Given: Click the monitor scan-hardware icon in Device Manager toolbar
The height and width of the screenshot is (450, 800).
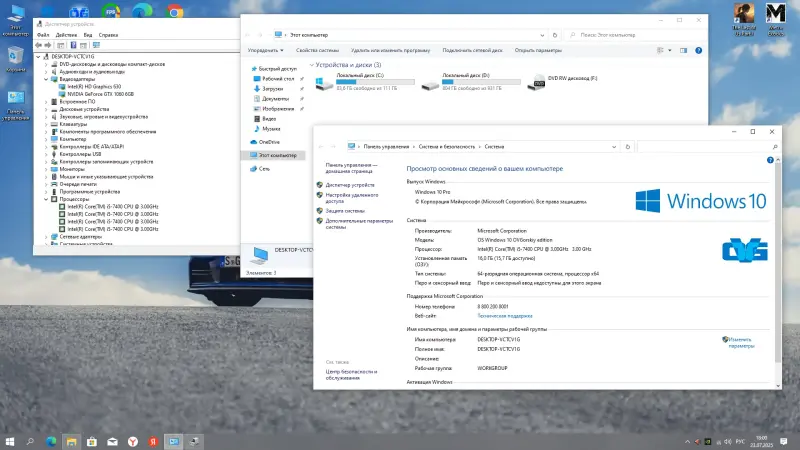Looking at the screenshot, I should [96, 45].
